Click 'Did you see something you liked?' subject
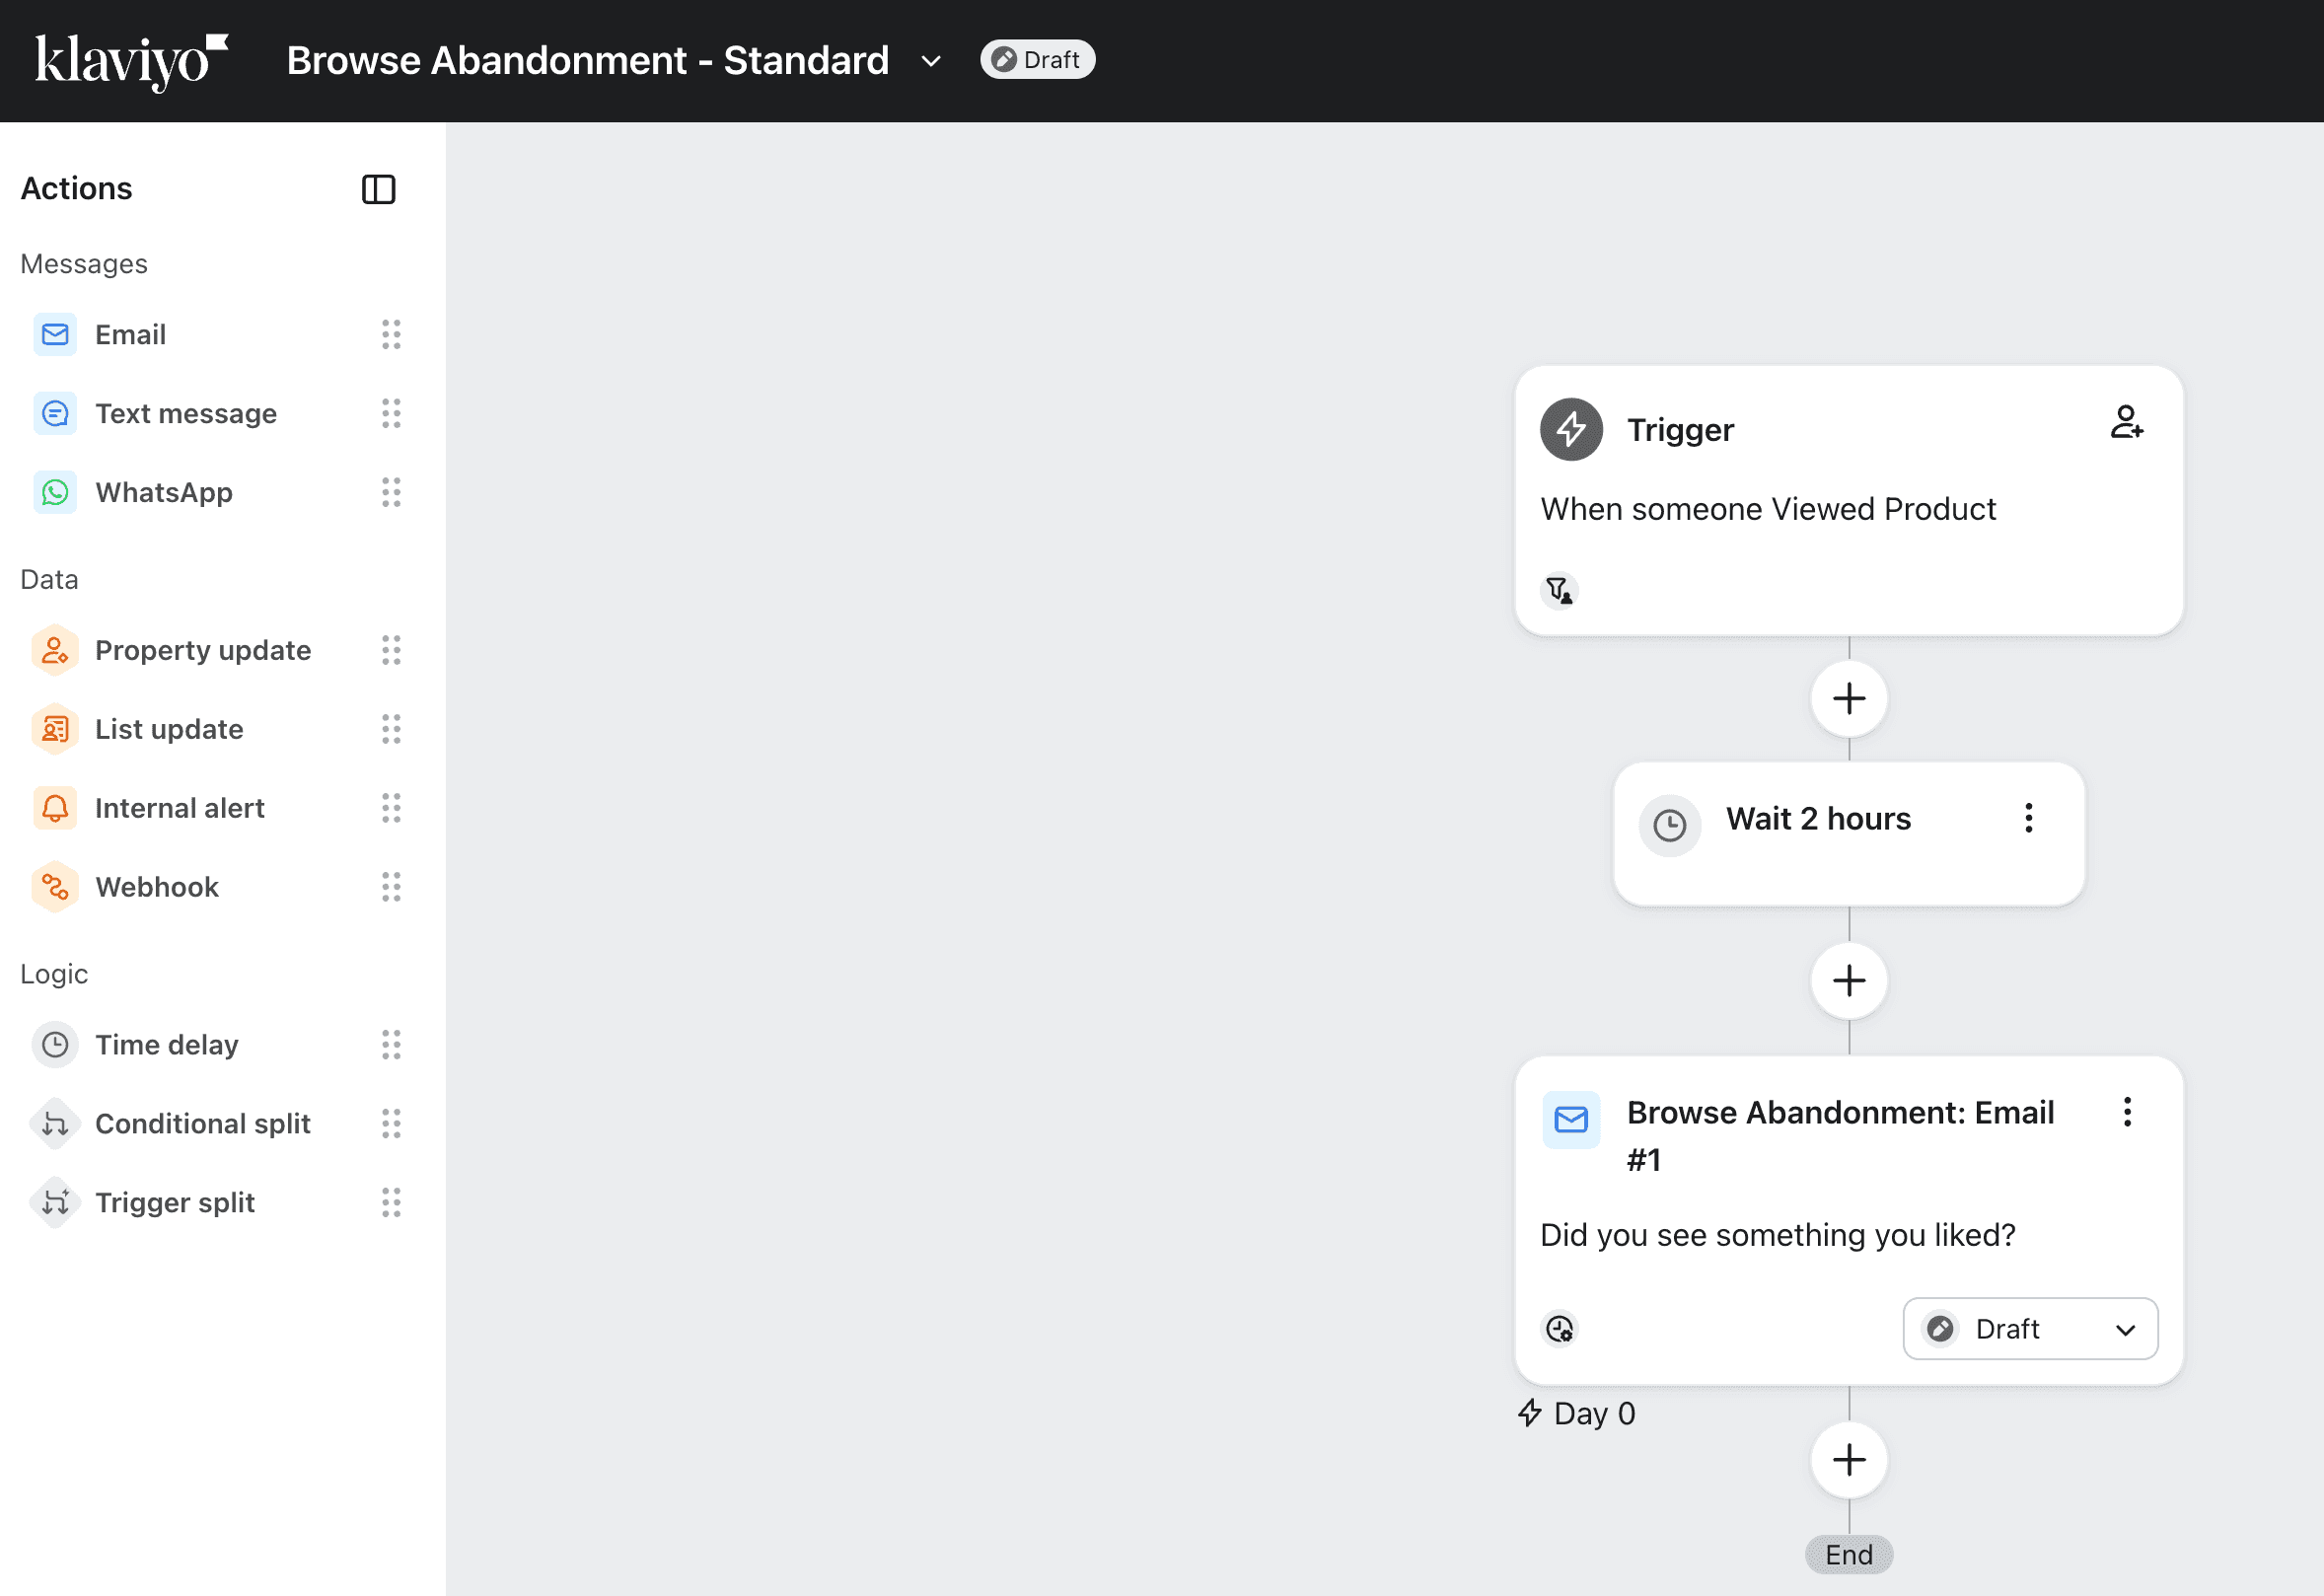Image resolution: width=2324 pixels, height=1596 pixels. point(1778,1236)
